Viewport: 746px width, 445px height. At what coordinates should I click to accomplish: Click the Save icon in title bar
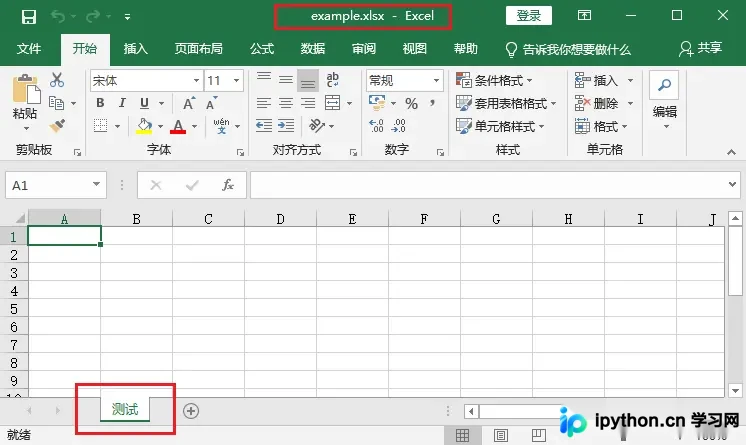[x=29, y=17]
